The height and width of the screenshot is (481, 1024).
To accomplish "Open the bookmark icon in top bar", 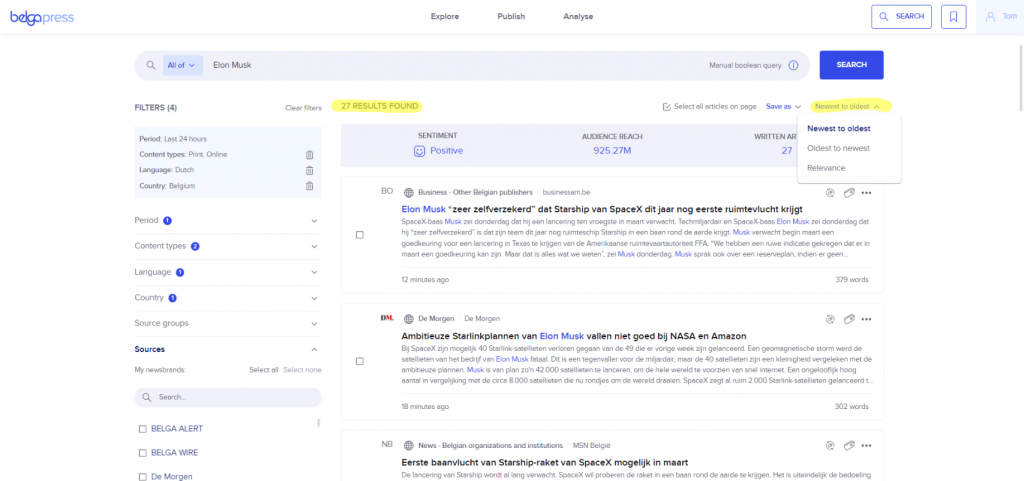I will tap(953, 16).
